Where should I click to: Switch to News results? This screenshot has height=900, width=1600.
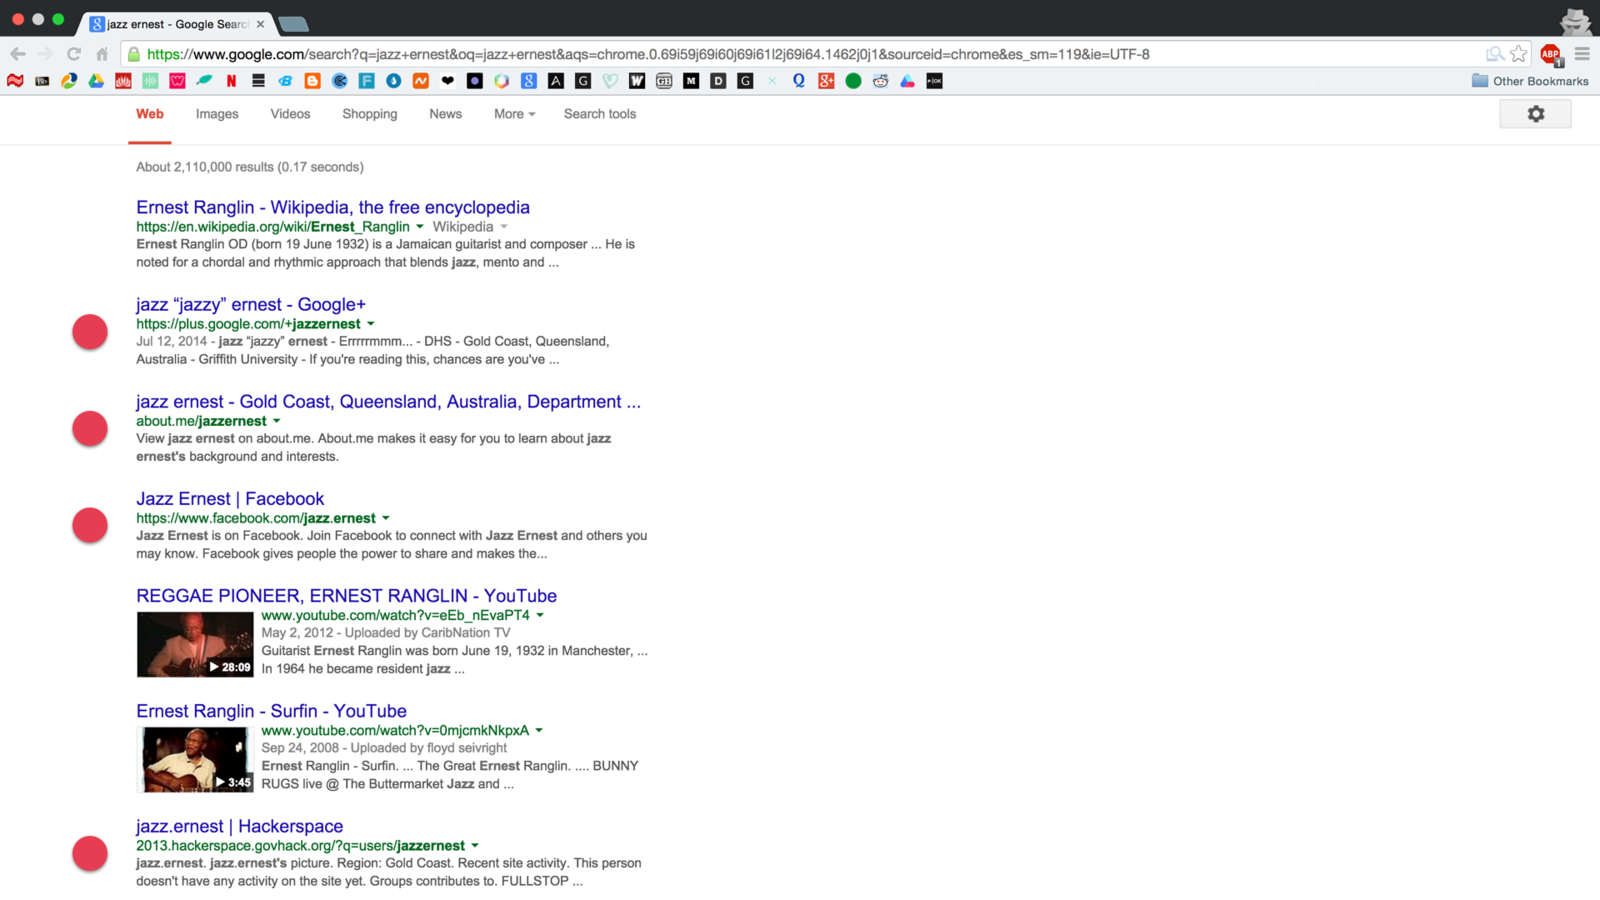pyautogui.click(x=446, y=114)
